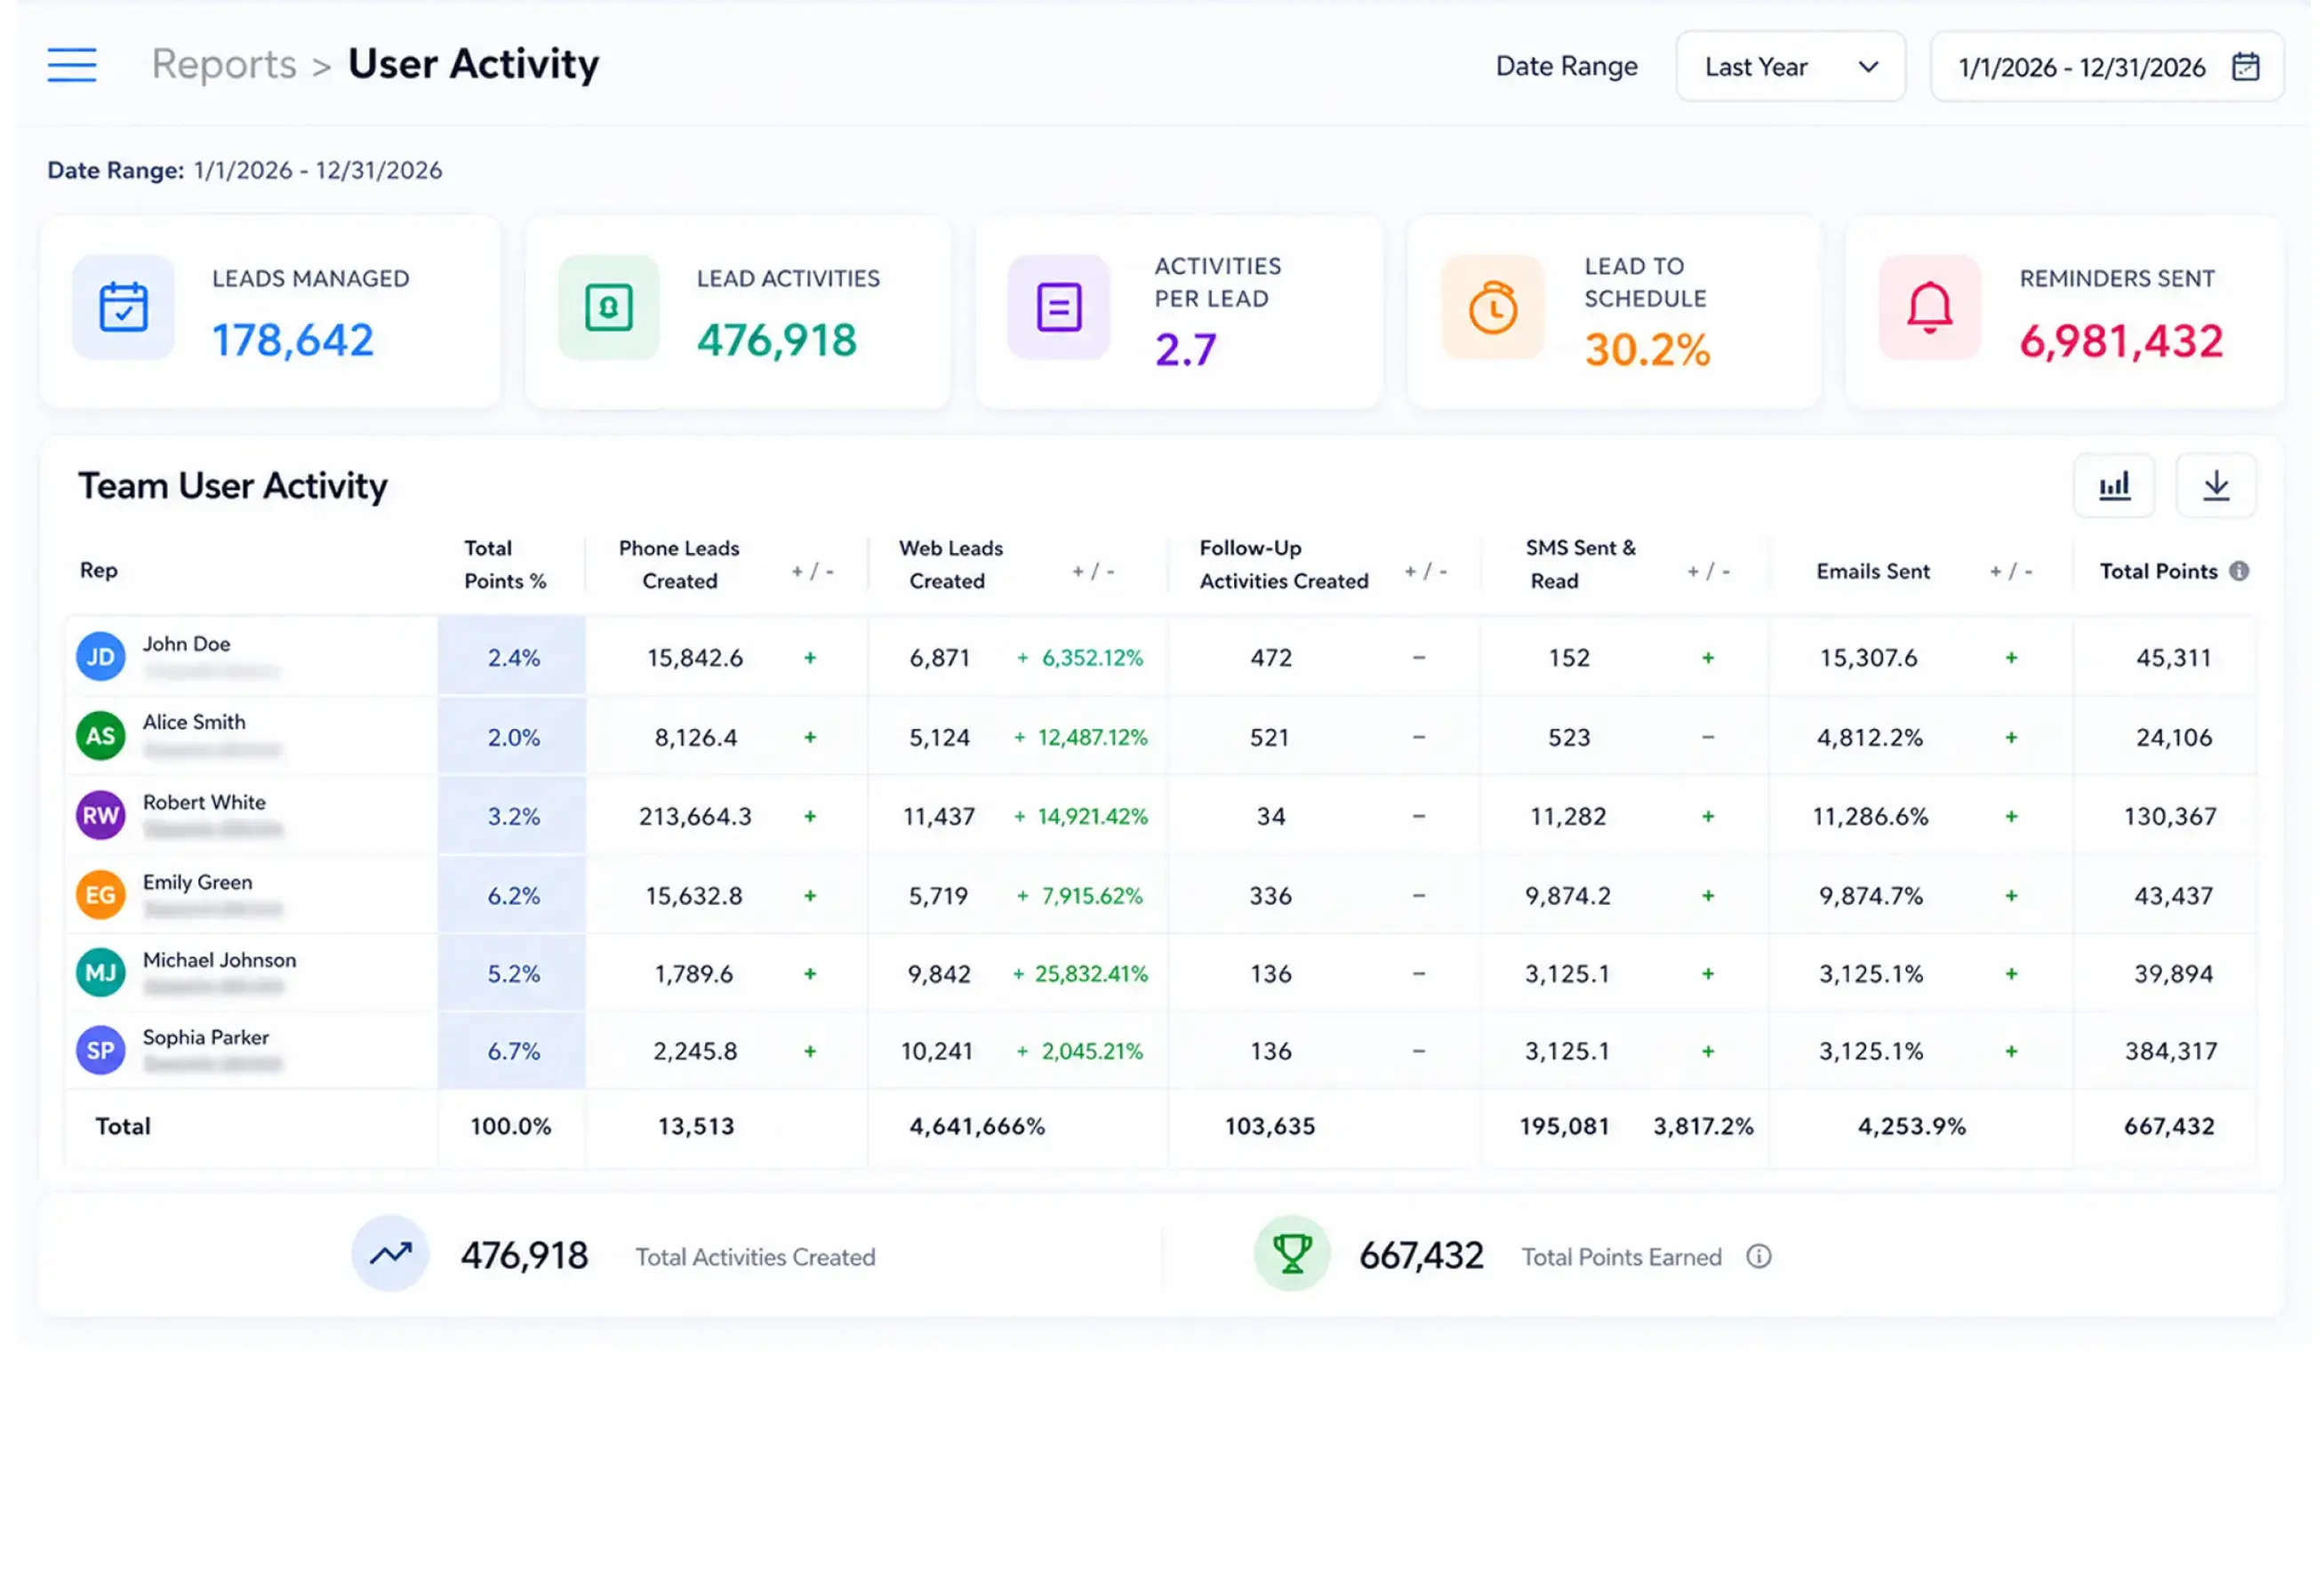Viewport: 2324px width, 1575px height.
Task: Sort by Follow-Up Activities Created header
Action: [x=1284, y=565]
